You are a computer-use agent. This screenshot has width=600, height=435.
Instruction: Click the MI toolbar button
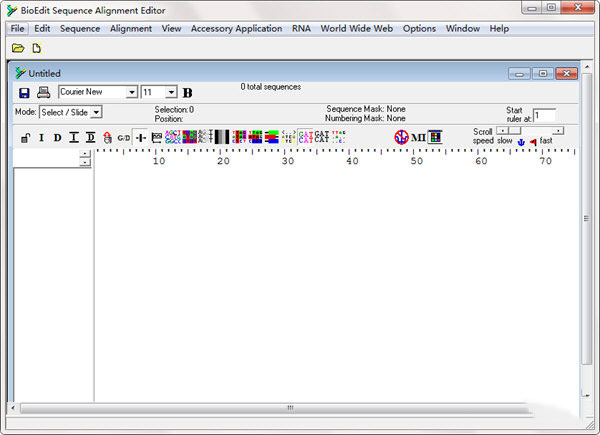pos(418,137)
